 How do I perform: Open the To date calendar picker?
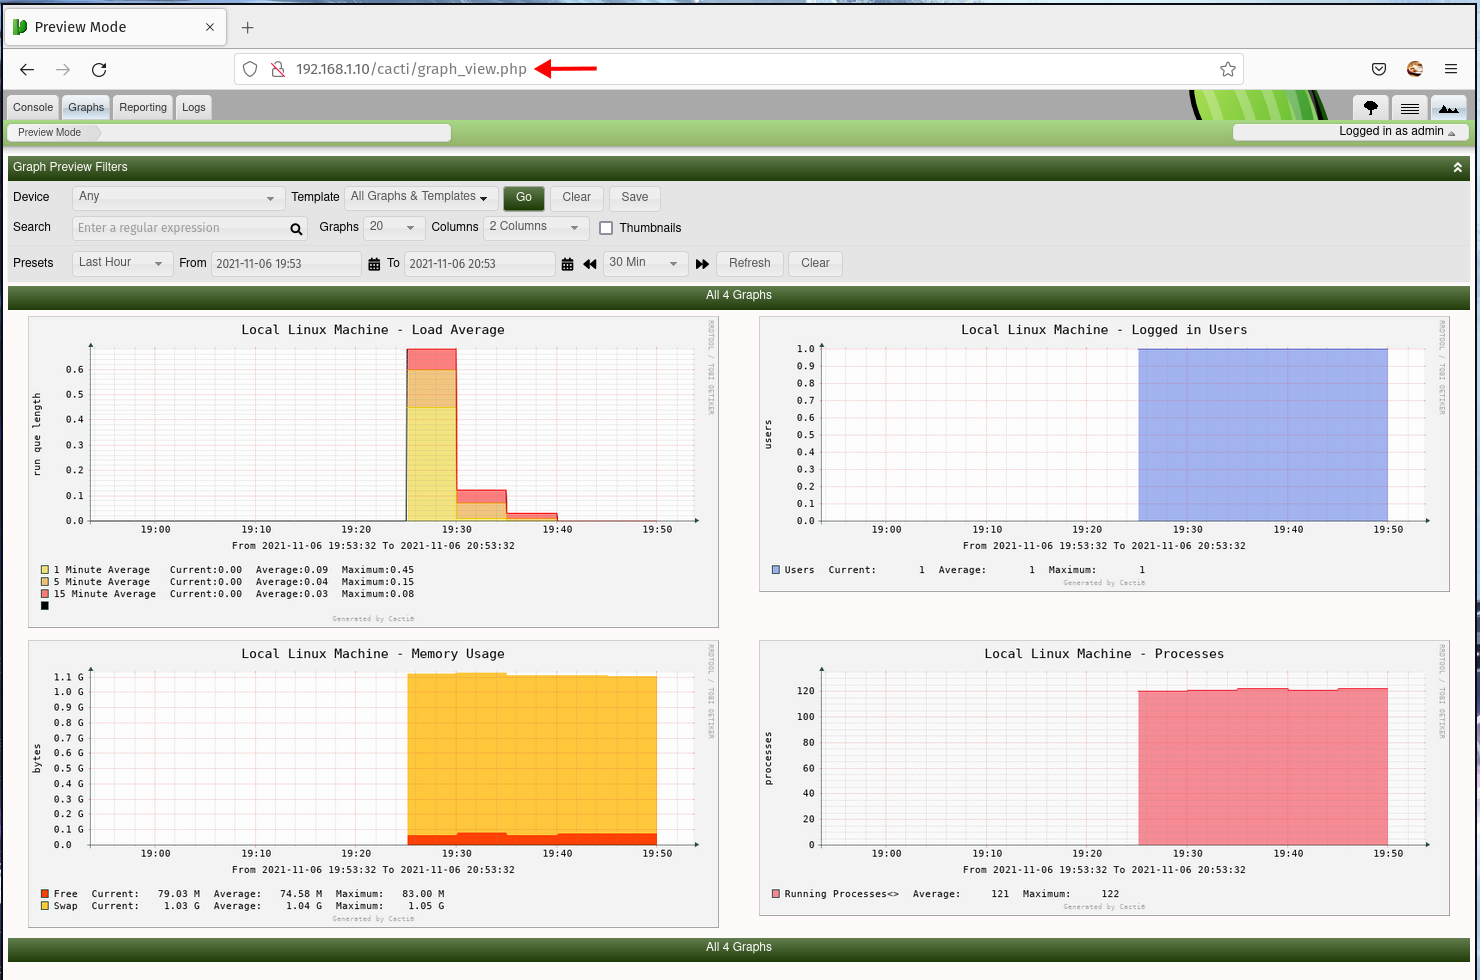point(567,264)
